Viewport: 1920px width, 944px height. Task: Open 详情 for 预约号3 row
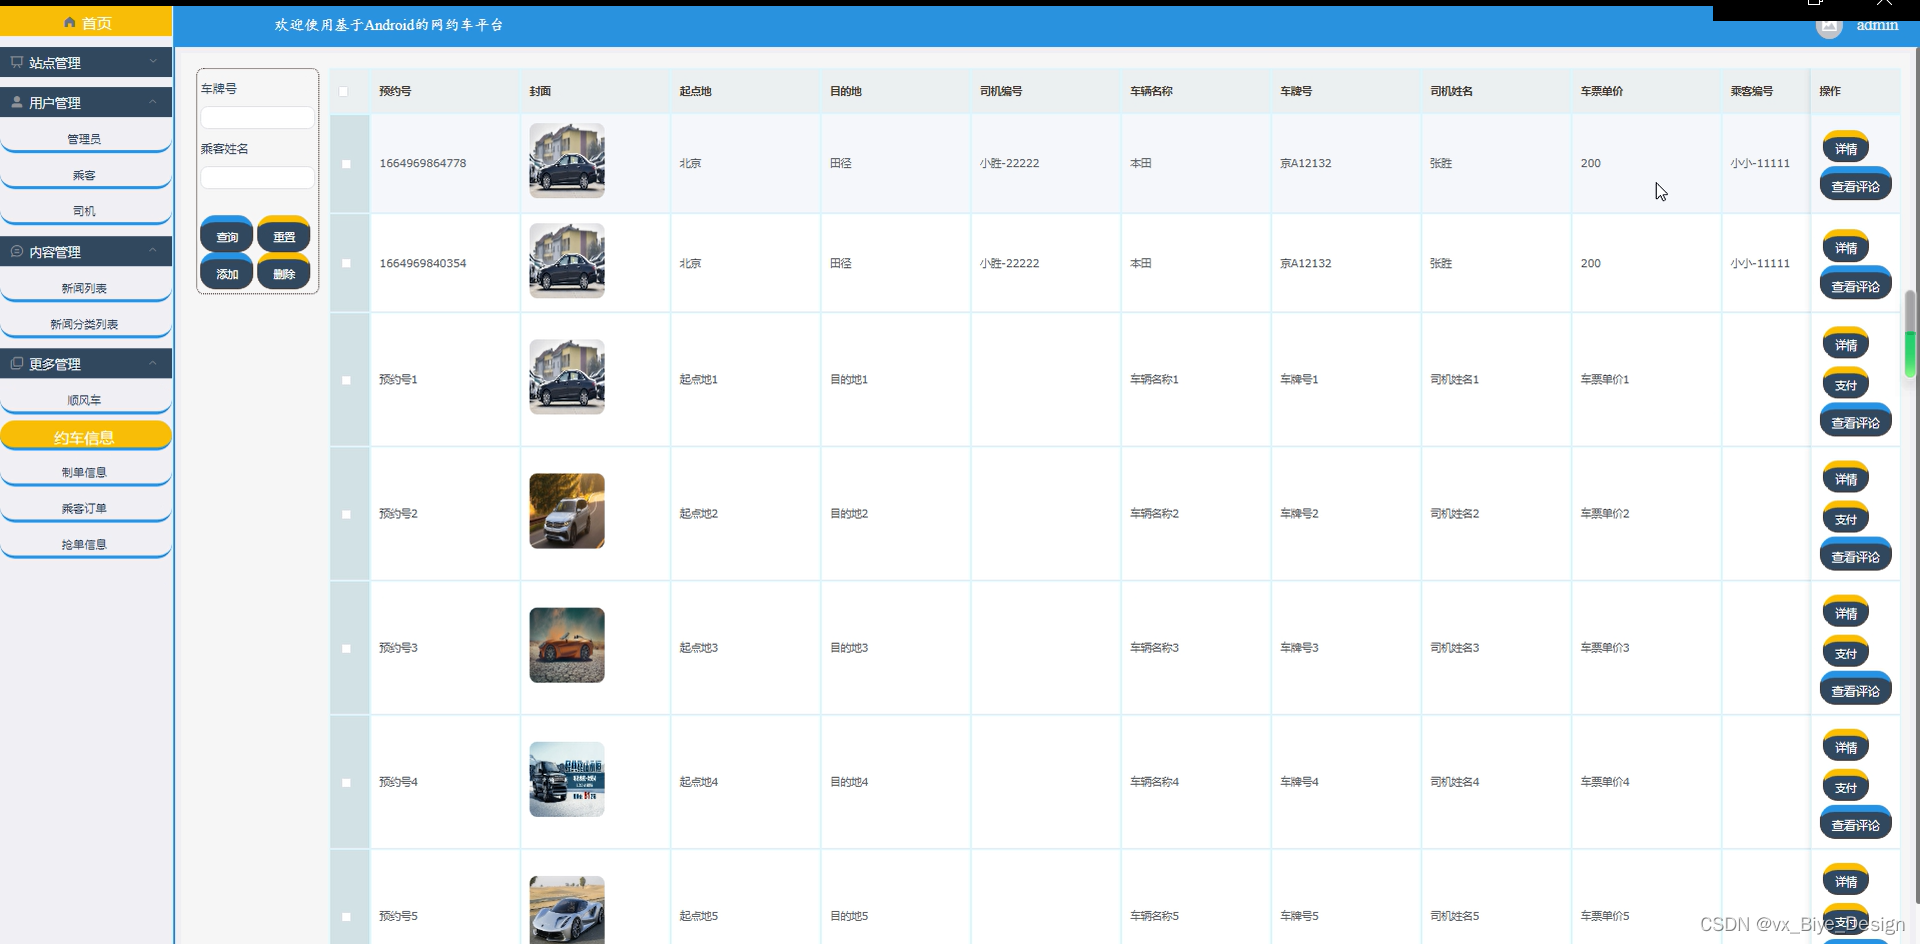(1846, 612)
